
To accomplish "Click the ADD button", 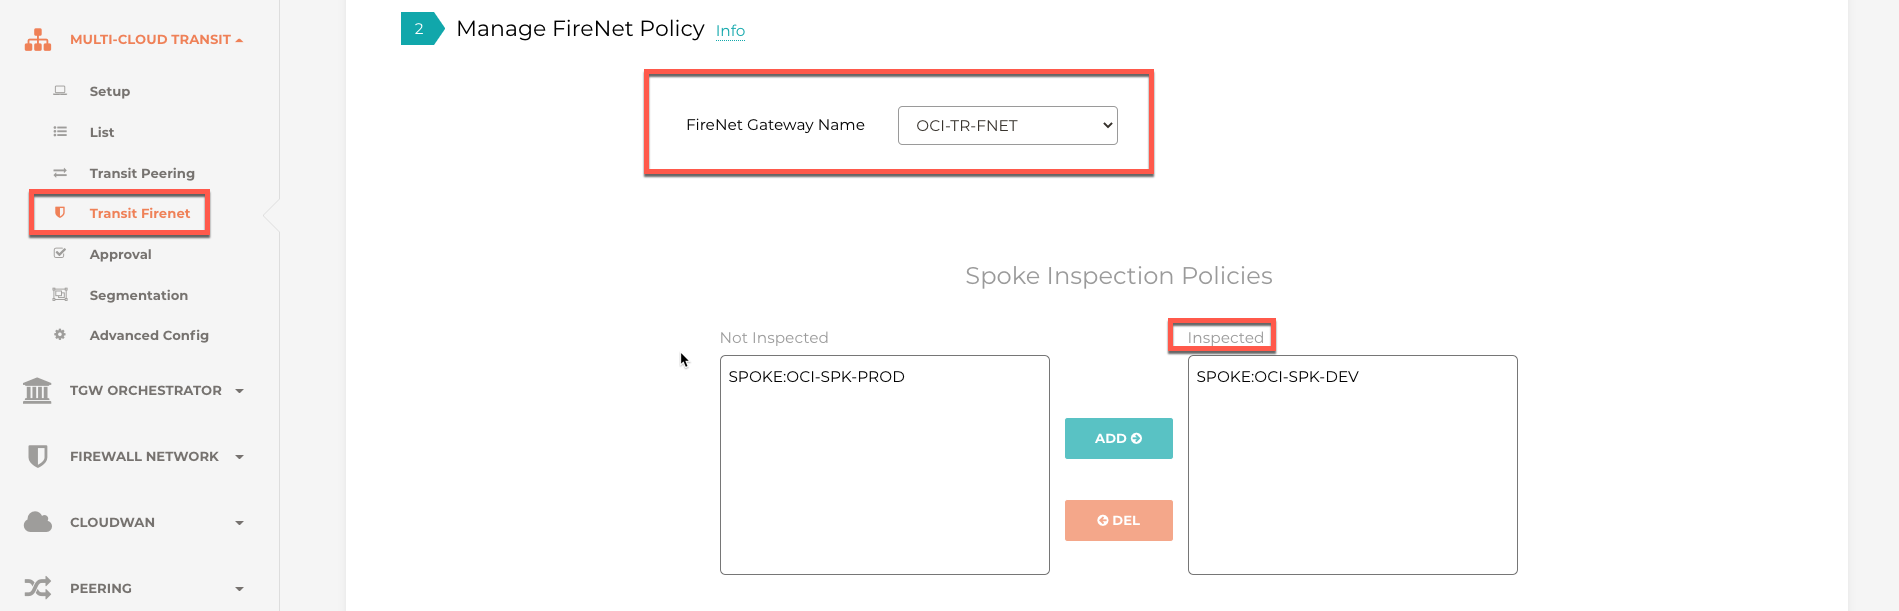I will (x=1118, y=438).
